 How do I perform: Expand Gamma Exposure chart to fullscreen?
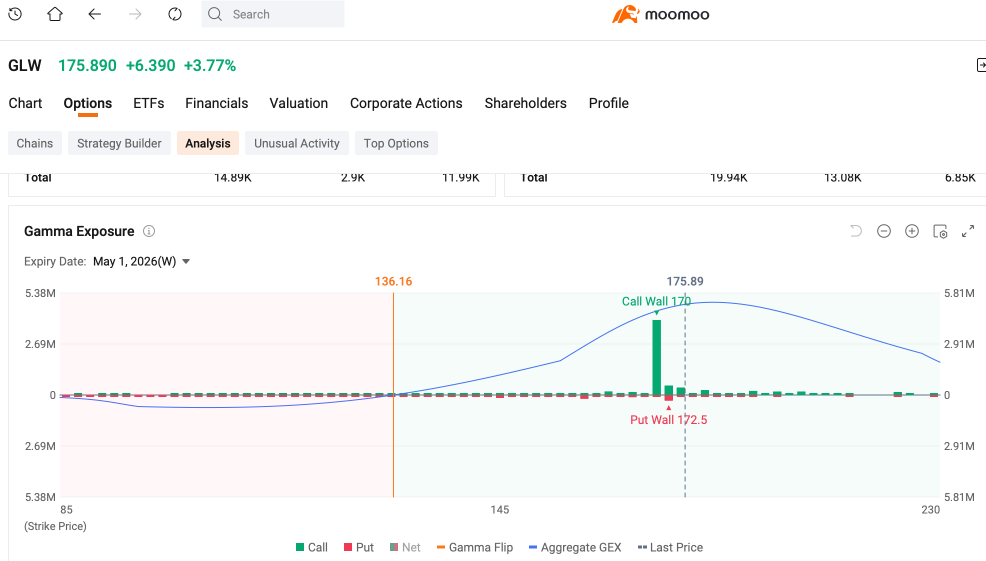[968, 231]
